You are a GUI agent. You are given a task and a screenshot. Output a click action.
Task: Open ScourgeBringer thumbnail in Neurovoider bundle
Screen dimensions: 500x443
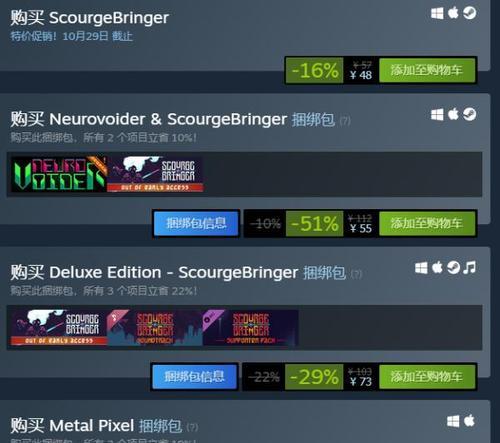point(155,174)
